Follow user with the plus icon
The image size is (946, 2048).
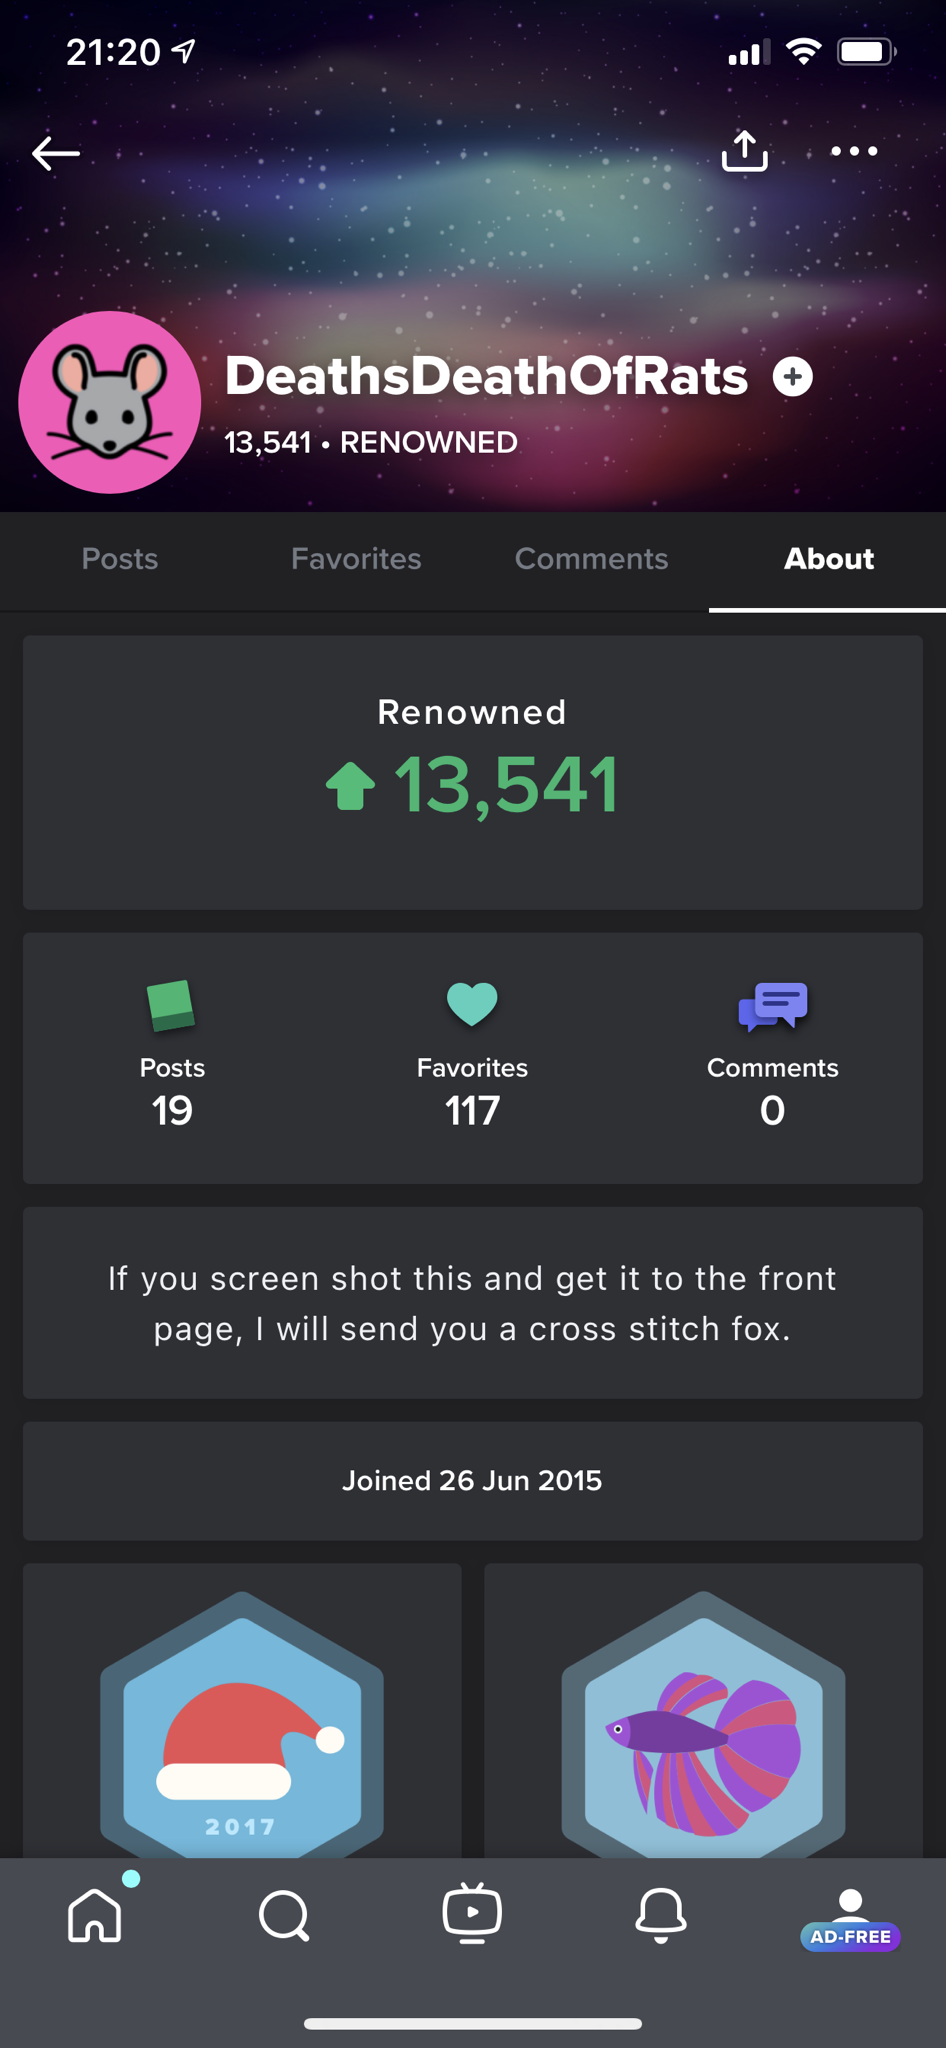tap(793, 377)
